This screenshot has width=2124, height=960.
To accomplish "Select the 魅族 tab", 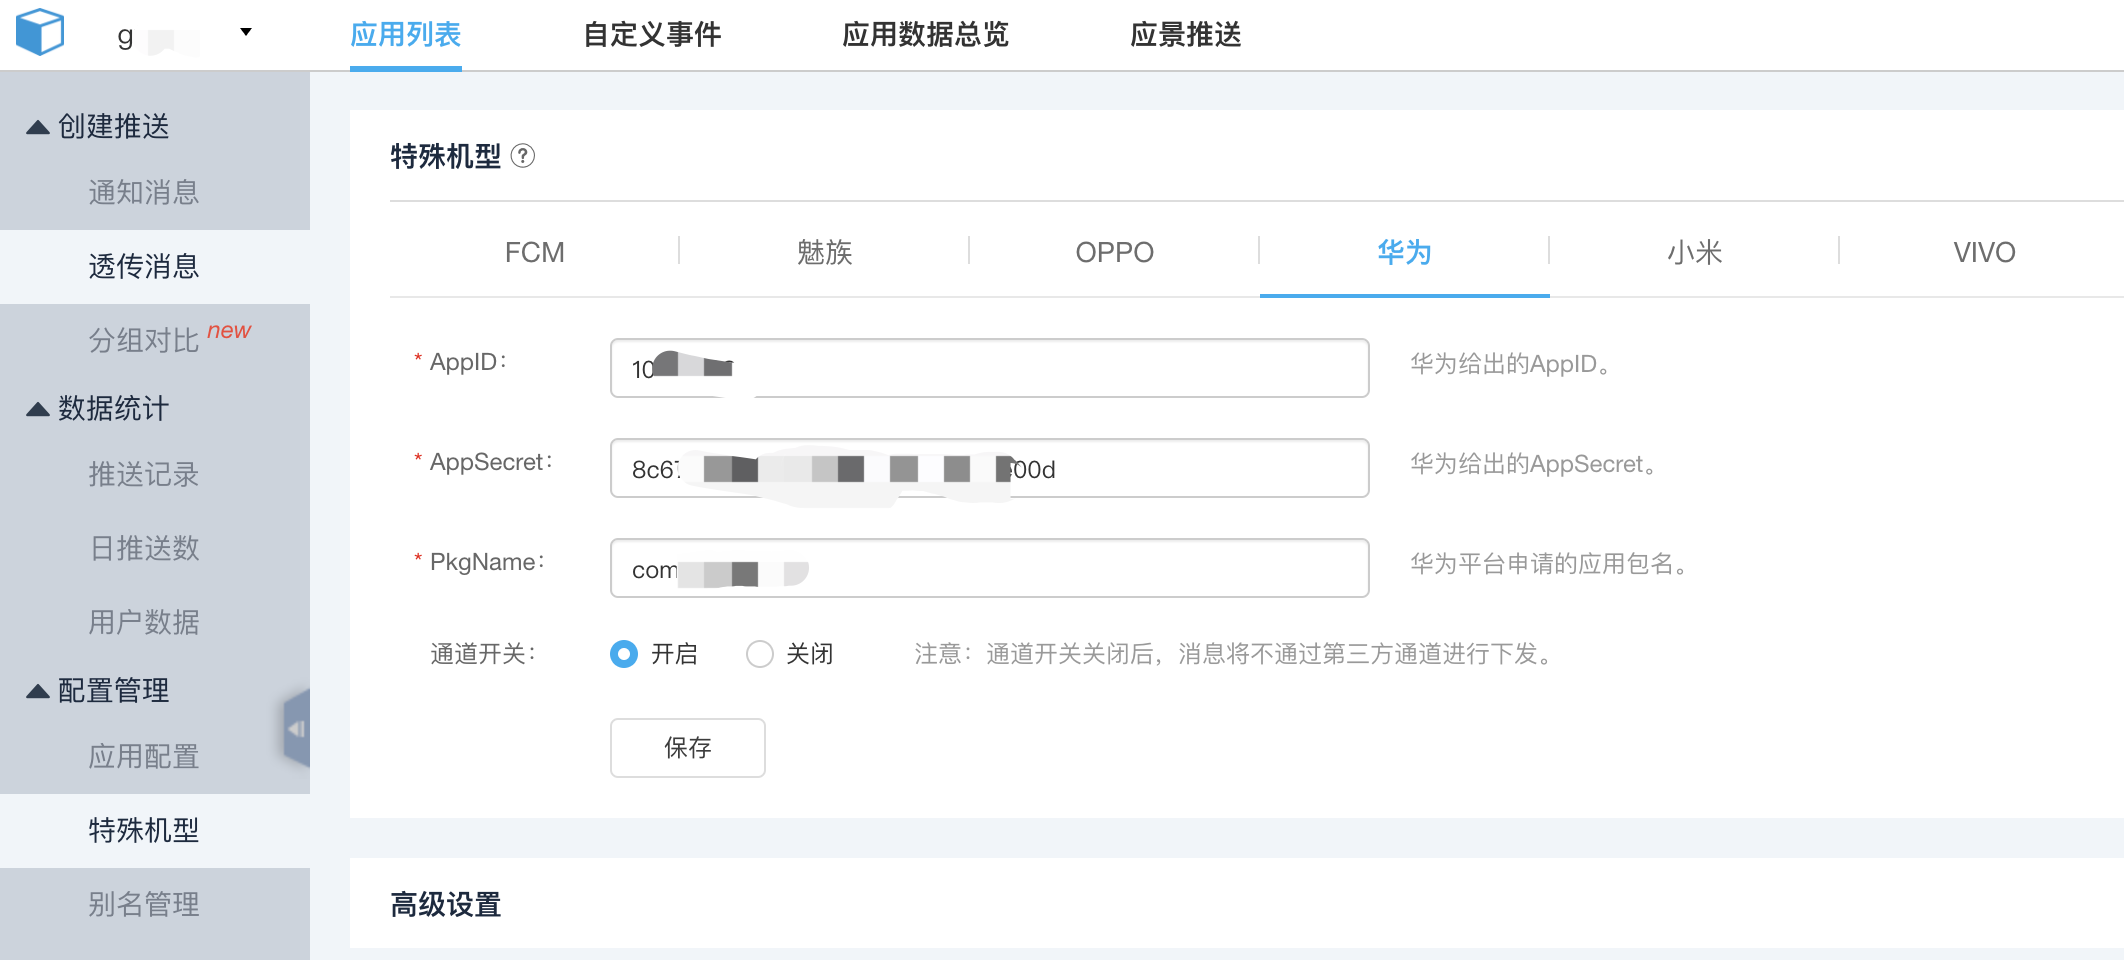I will 824,252.
